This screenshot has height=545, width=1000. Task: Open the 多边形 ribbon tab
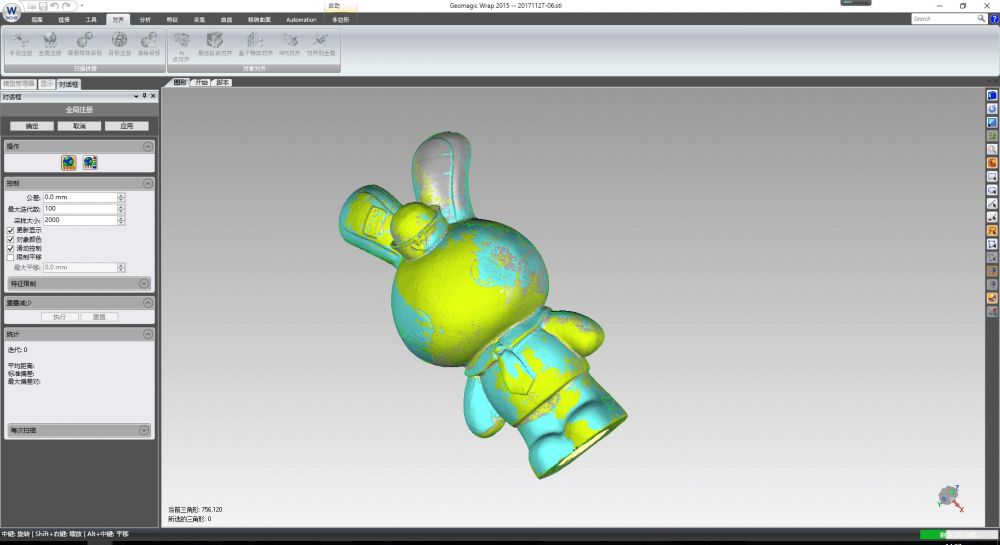(x=340, y=20)
